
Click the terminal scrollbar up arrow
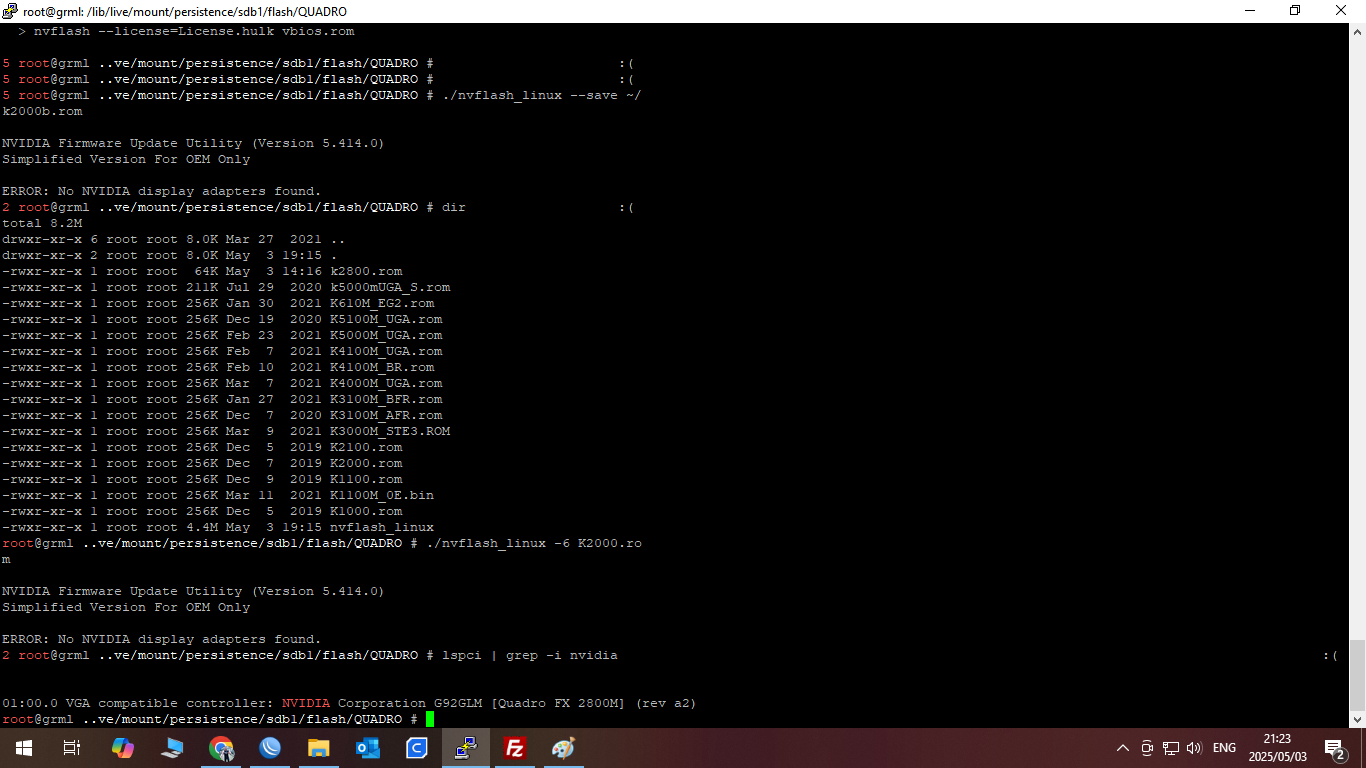click(x=1357, y=31)
